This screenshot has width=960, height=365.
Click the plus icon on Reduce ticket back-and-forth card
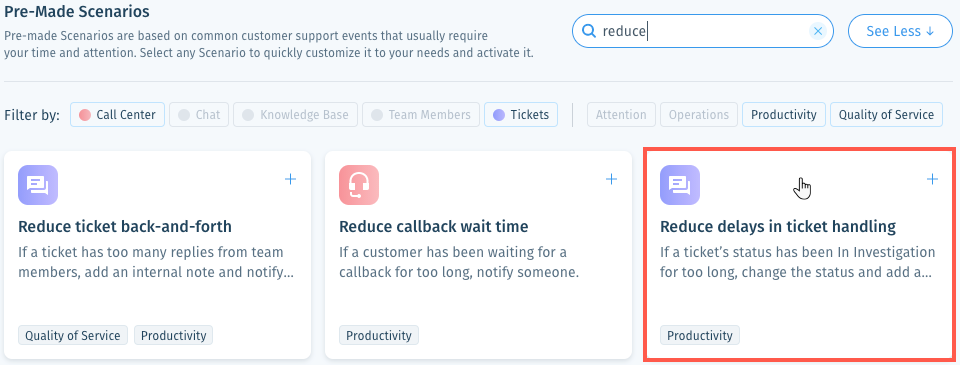point(290,179)
